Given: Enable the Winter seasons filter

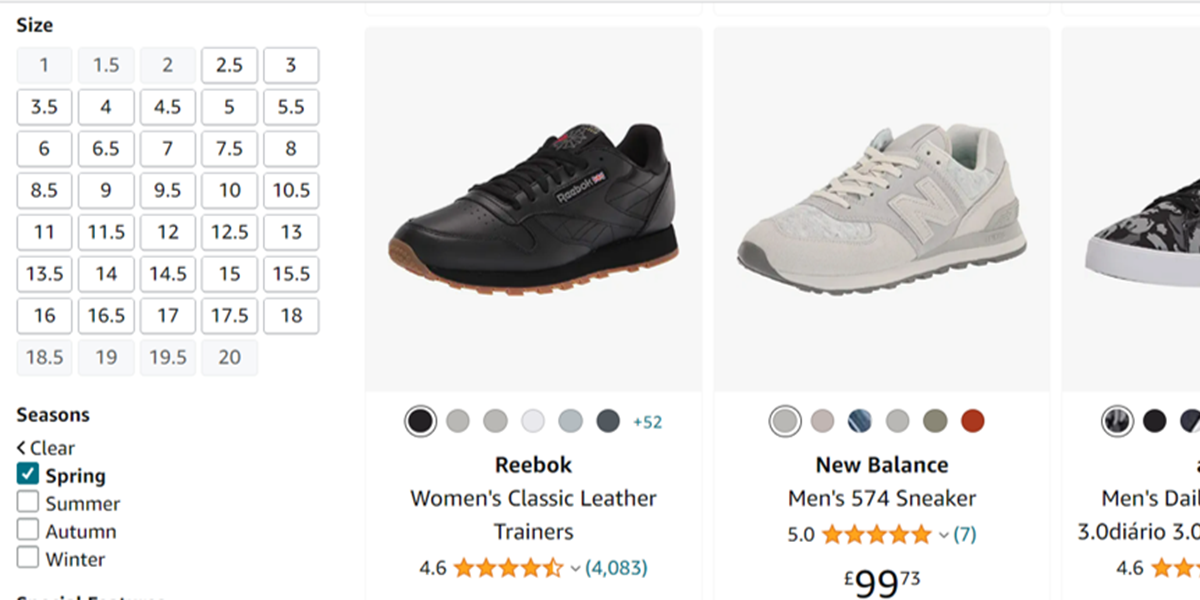Looking at the screenshot, I should pos(27,558).
